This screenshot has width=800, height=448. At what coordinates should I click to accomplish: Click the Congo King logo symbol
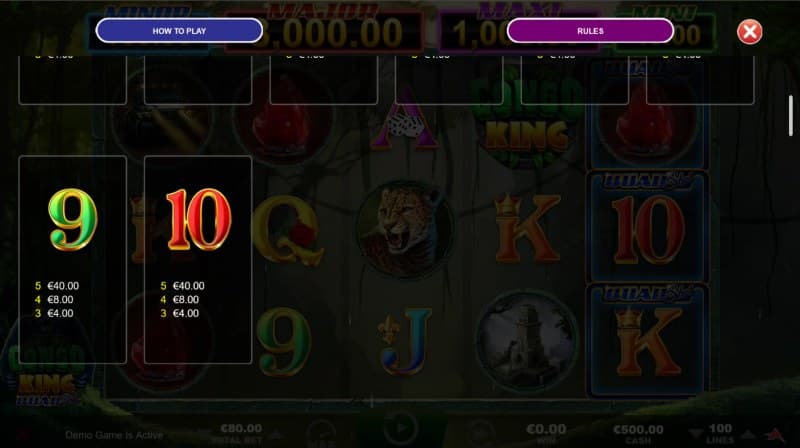[x=527, y=121]
